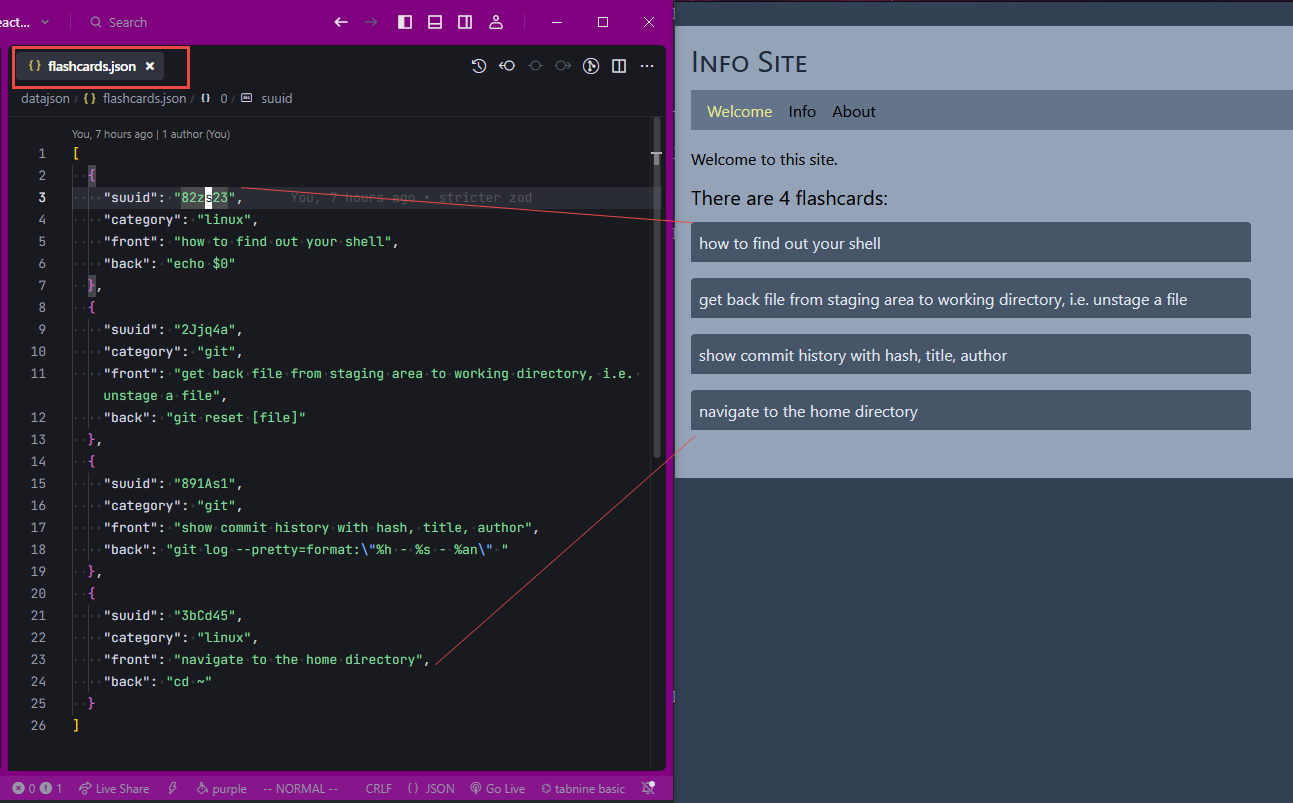
Task: Click the 'There are 4 flashcards:' text
Action: [789, 198]
